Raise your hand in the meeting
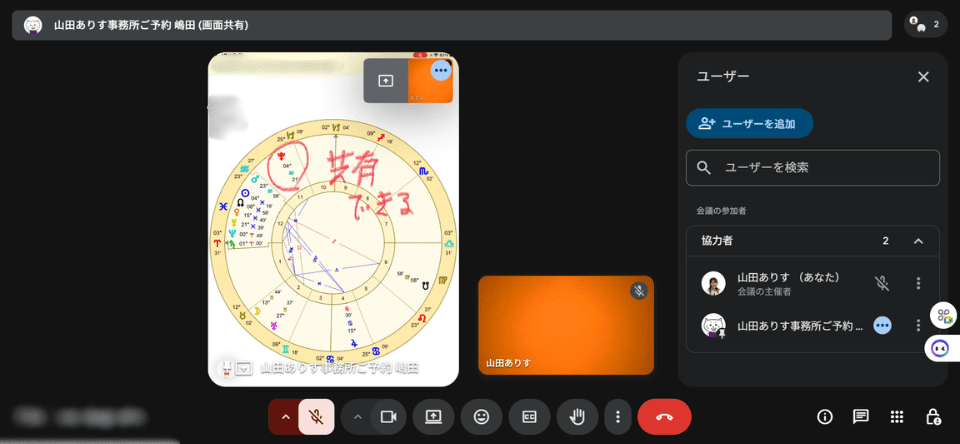The width and height of the screenshot is (960, 444). coord(577,416)
